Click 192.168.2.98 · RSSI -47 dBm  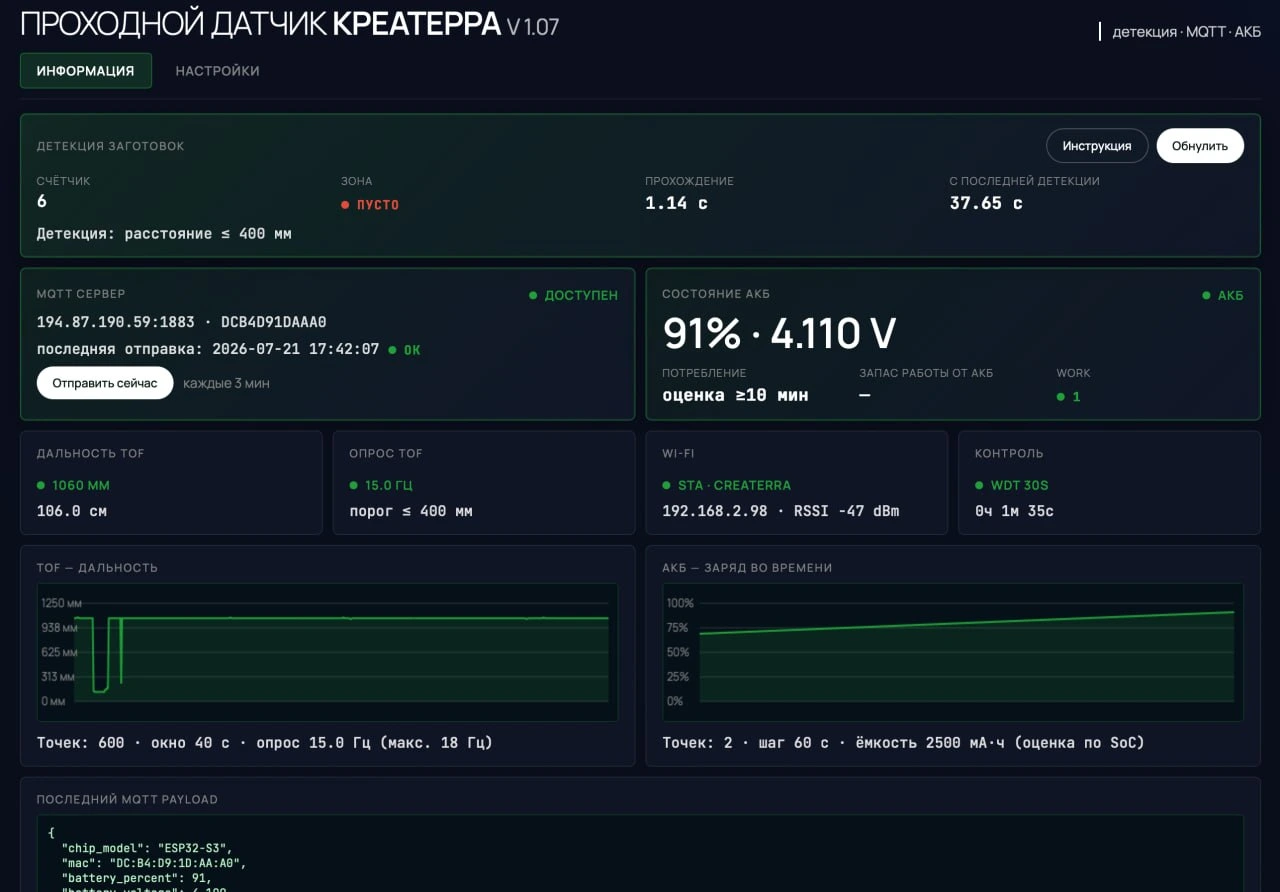click(x=781, y=511)
